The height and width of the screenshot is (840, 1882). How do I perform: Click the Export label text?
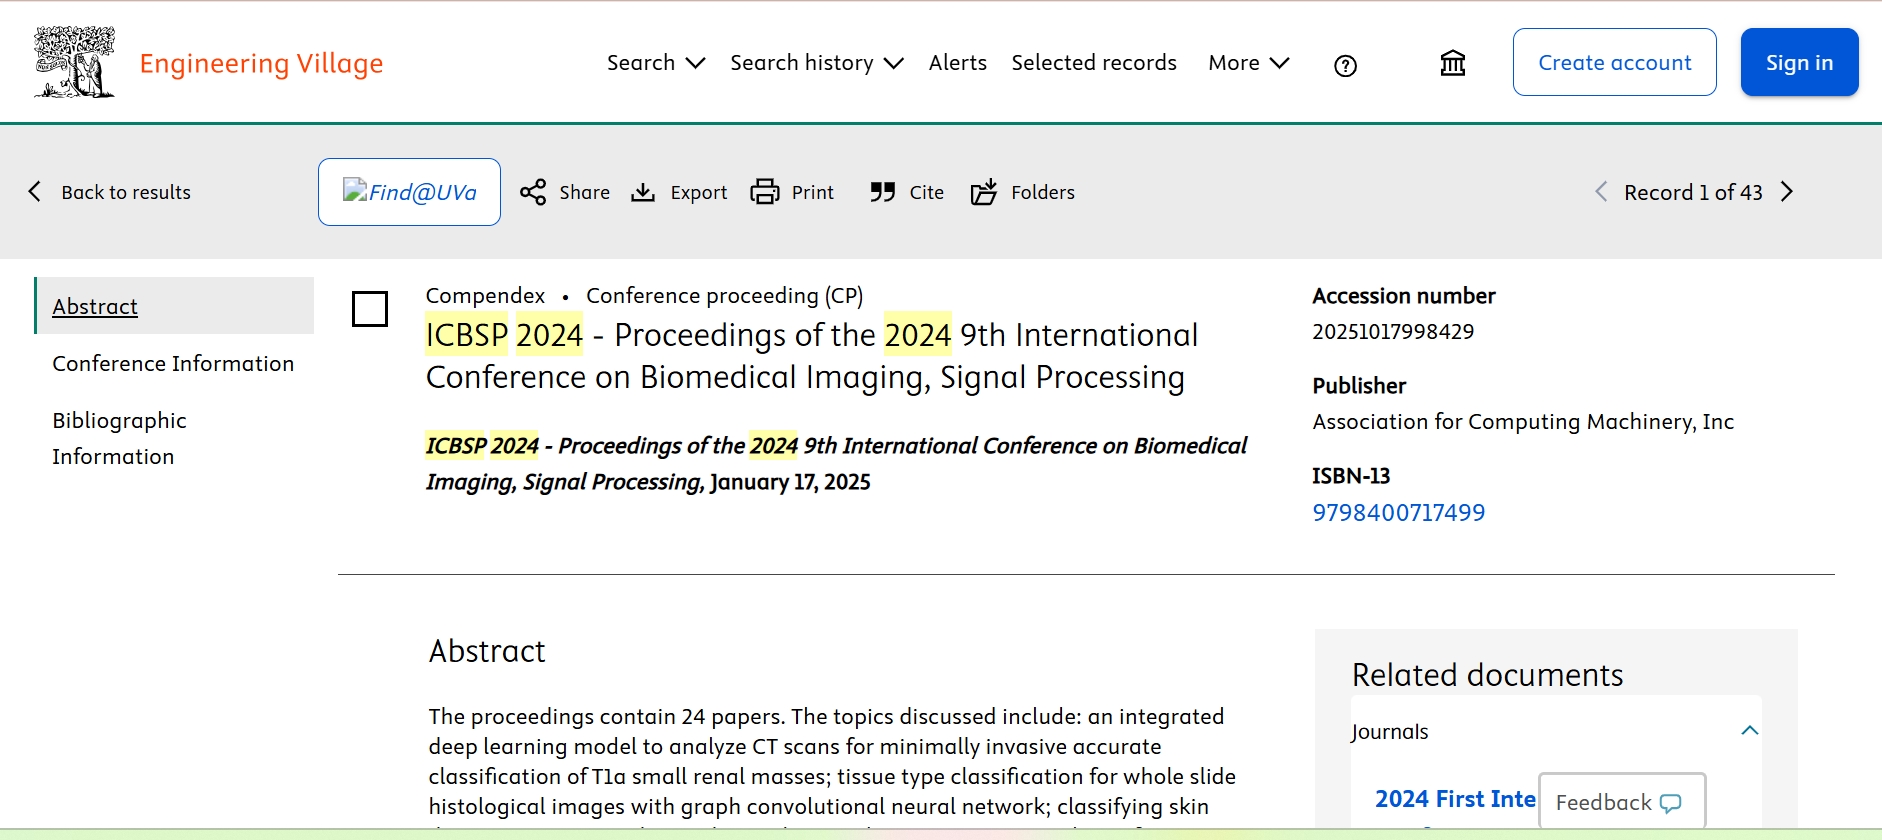698,192
